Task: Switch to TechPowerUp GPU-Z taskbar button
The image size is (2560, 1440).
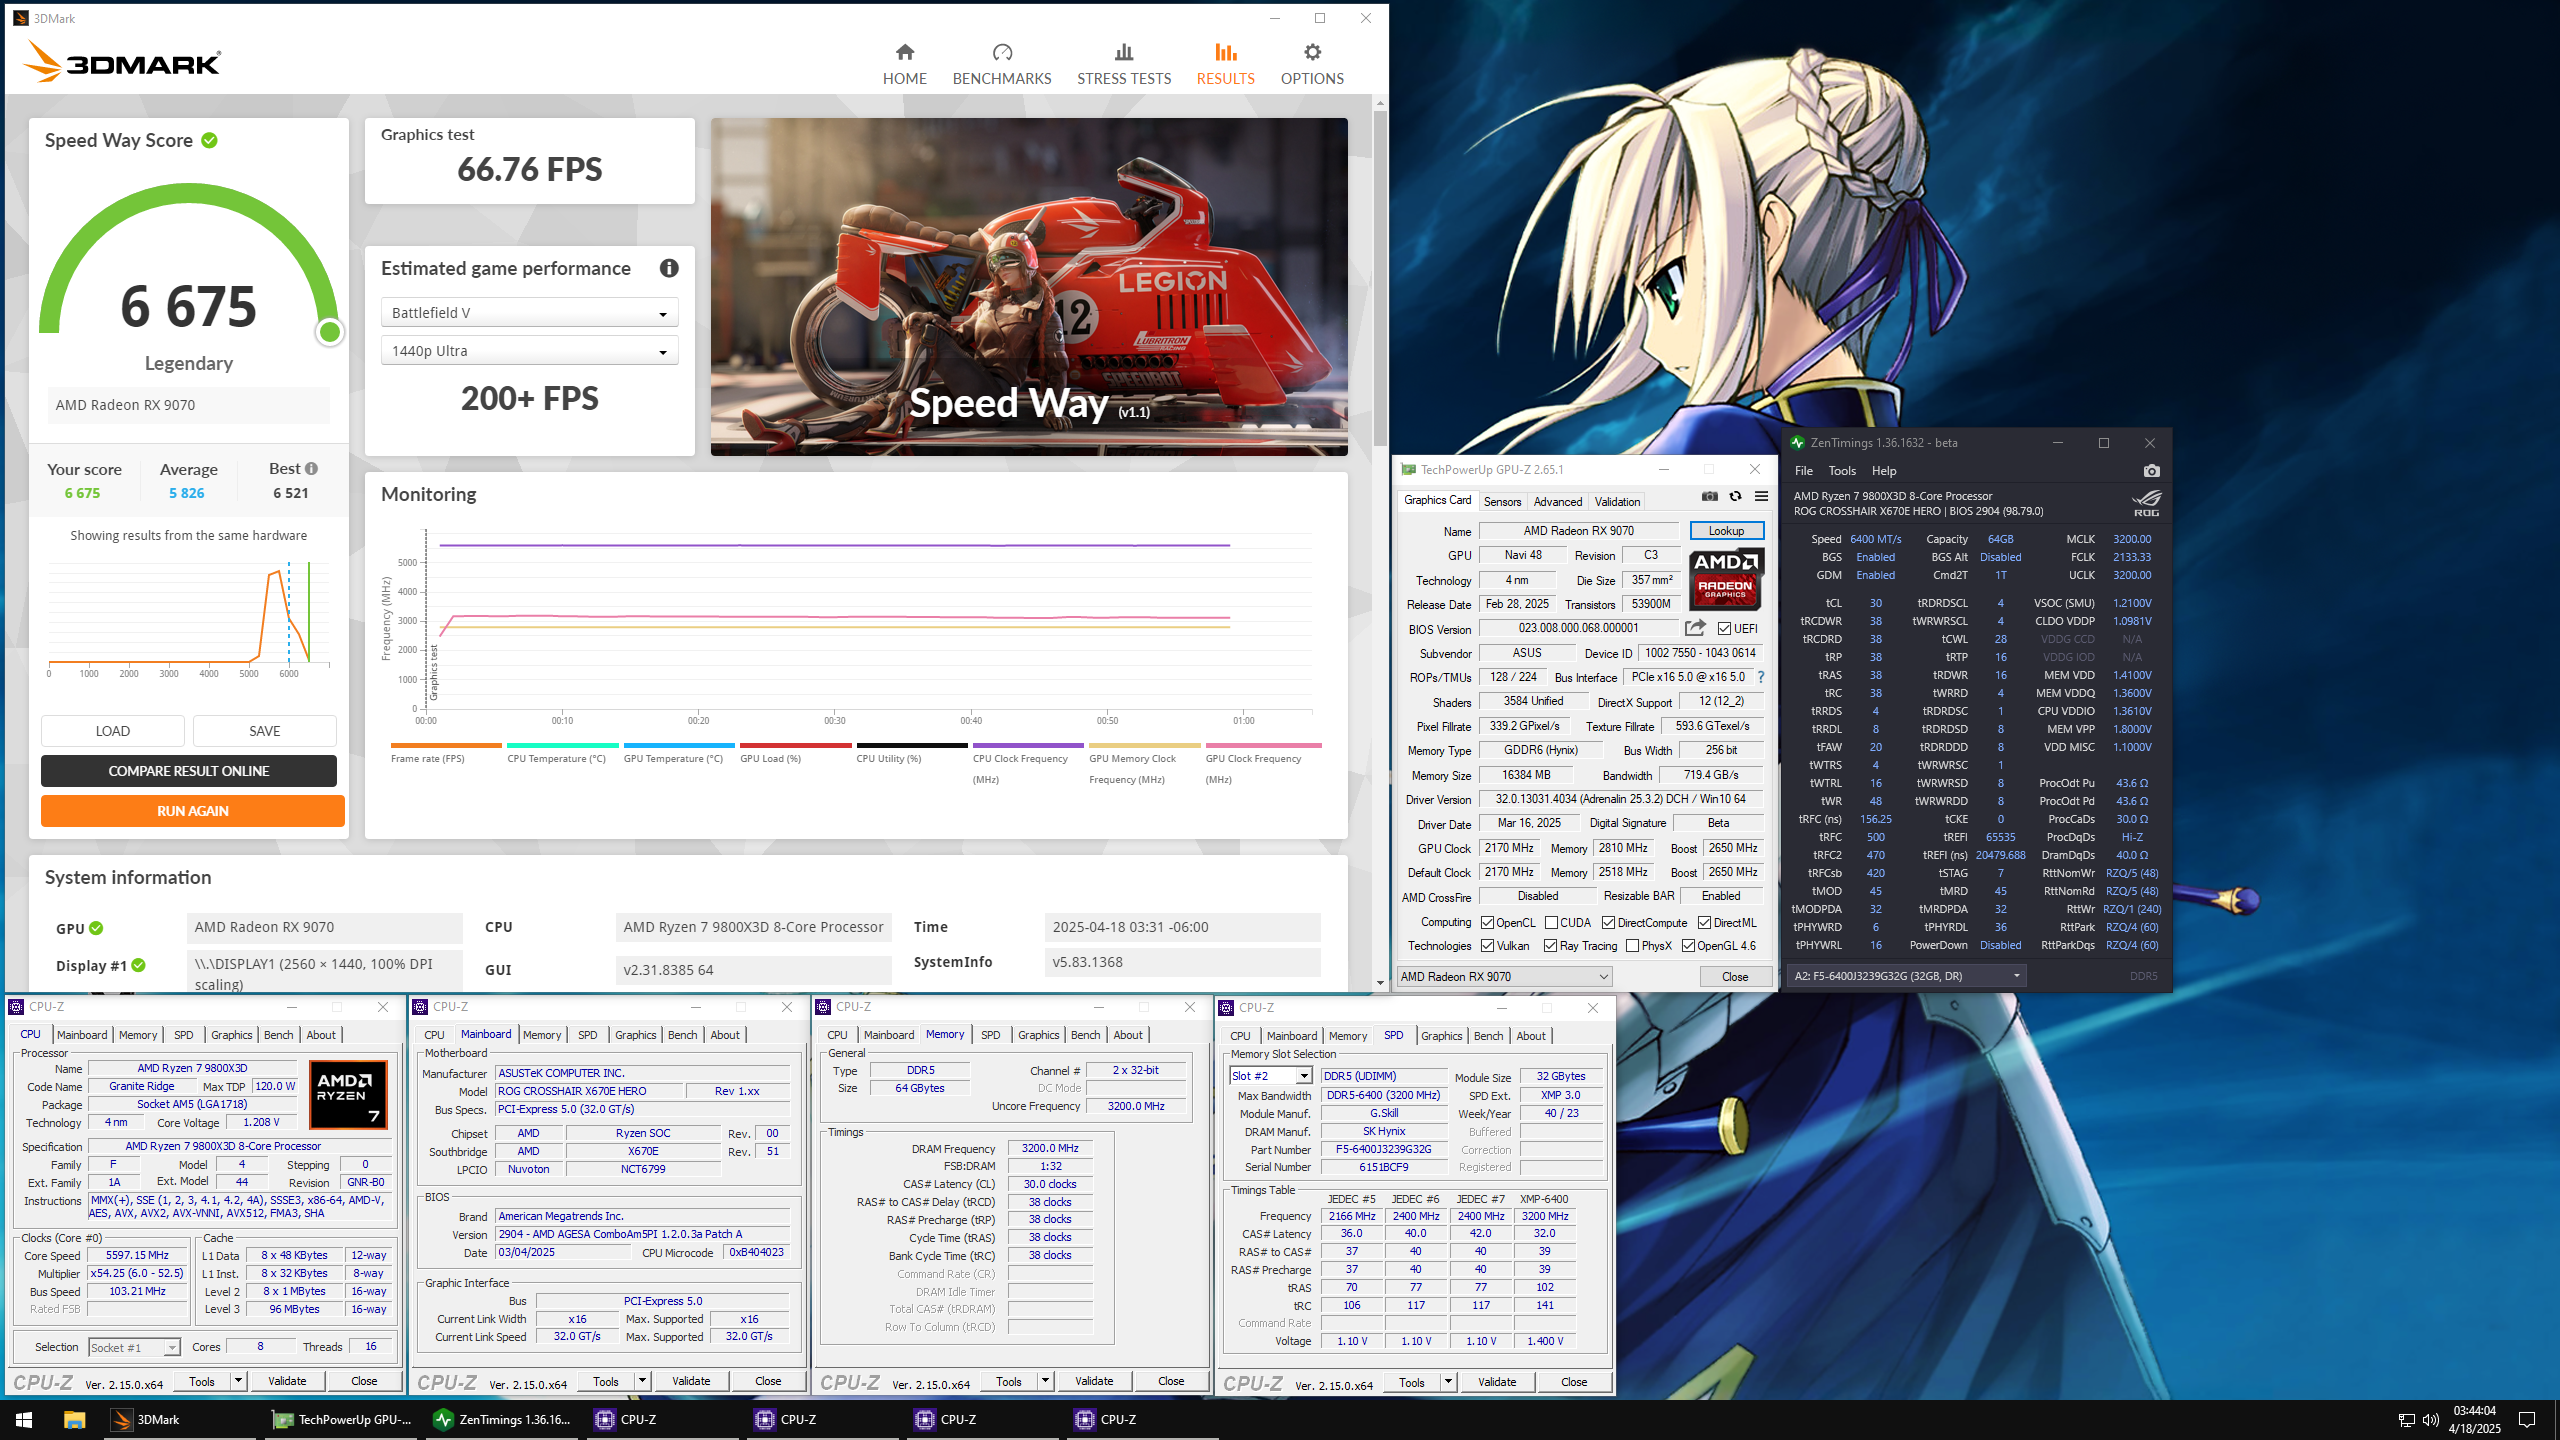Action: click(342, 1419)
